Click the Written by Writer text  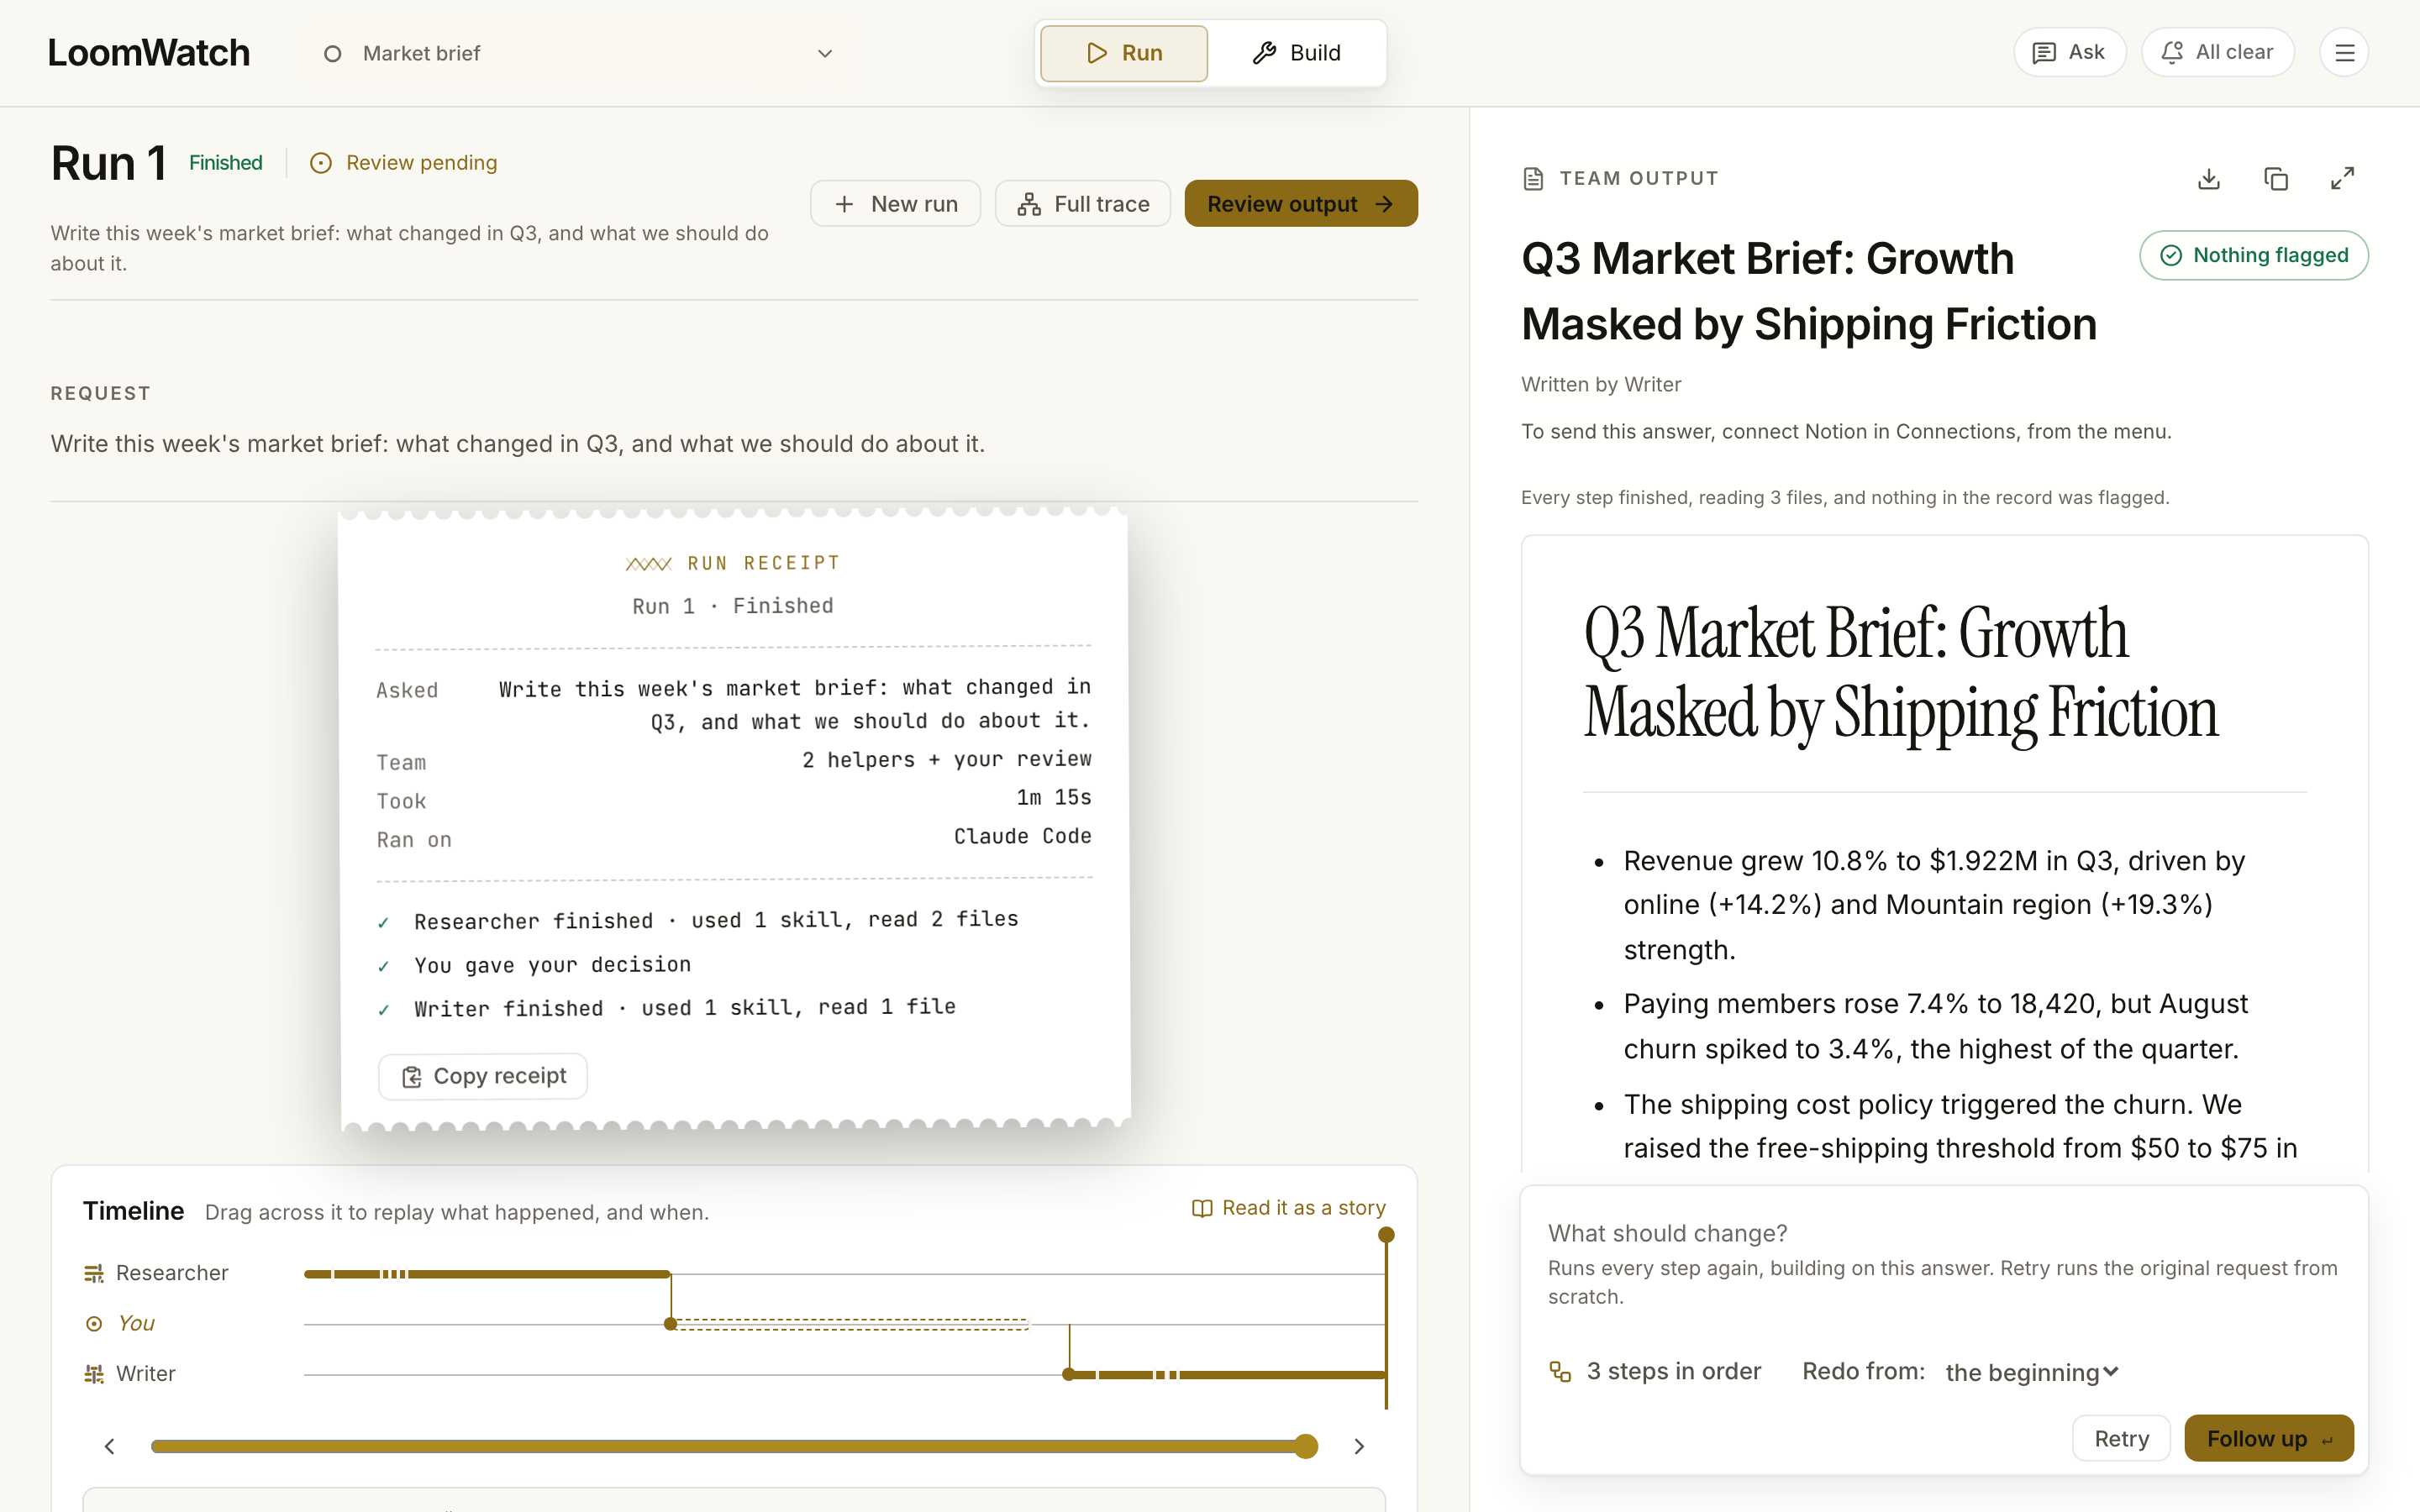(1601, 384)
